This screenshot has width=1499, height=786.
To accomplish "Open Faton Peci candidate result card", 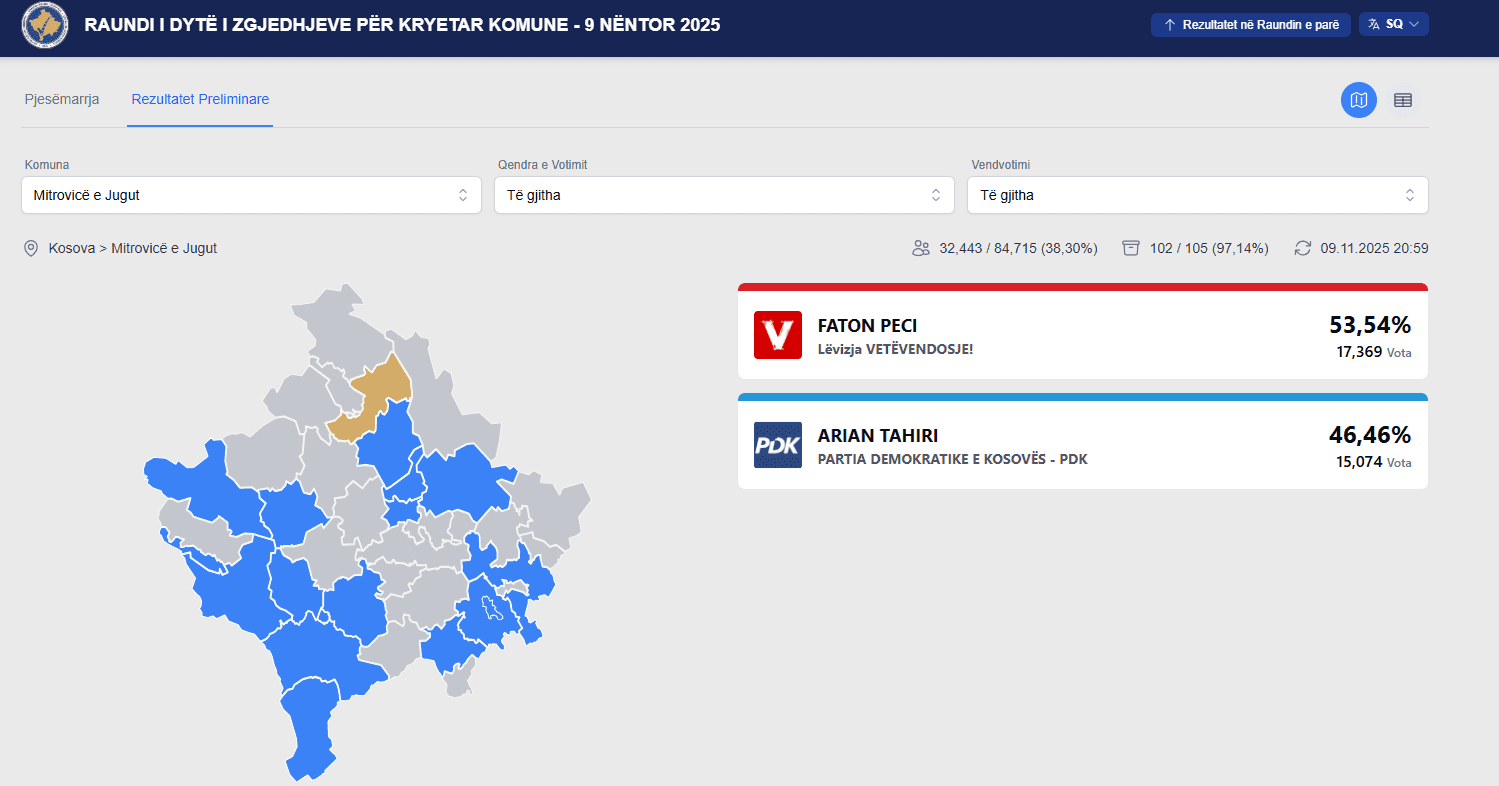I will click(x=1082, y=335).
